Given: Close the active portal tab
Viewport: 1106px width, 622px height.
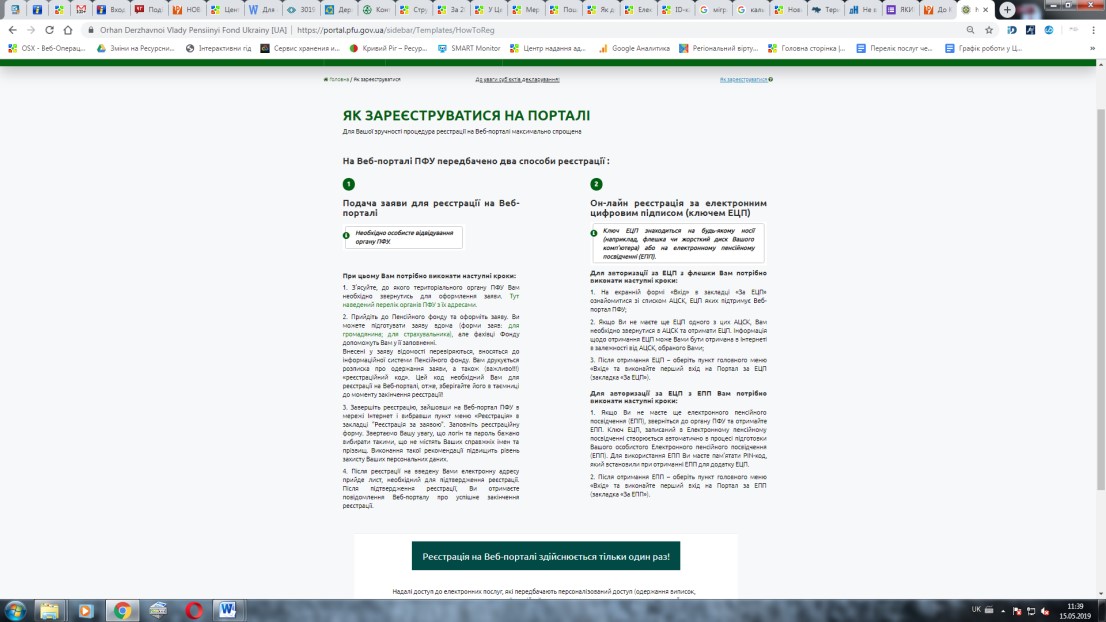Looking at the screenshot, I should [986, 10].
